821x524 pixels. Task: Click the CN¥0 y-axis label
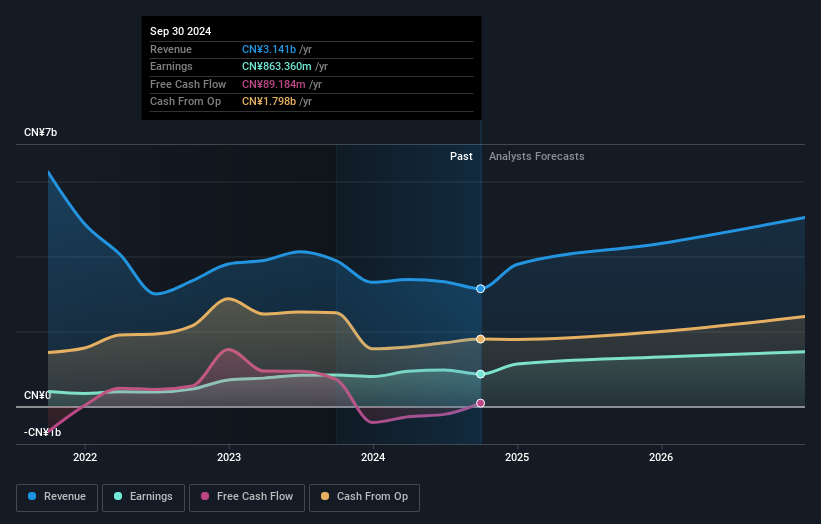coord(37,395)
